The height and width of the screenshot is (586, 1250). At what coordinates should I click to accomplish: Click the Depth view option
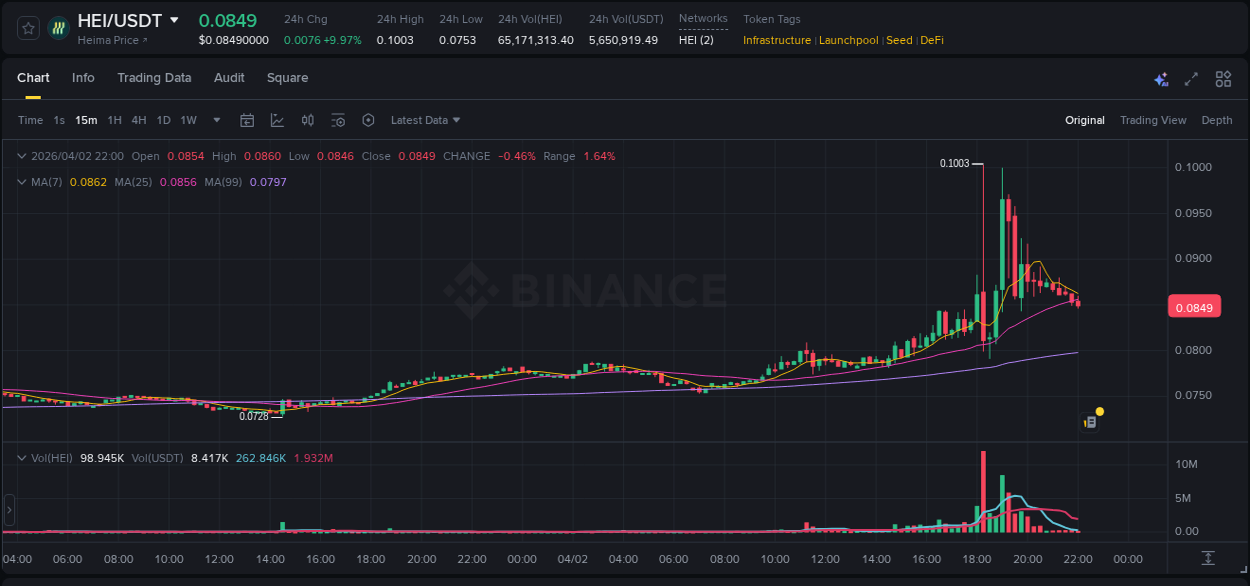(x=1217, y=120)
